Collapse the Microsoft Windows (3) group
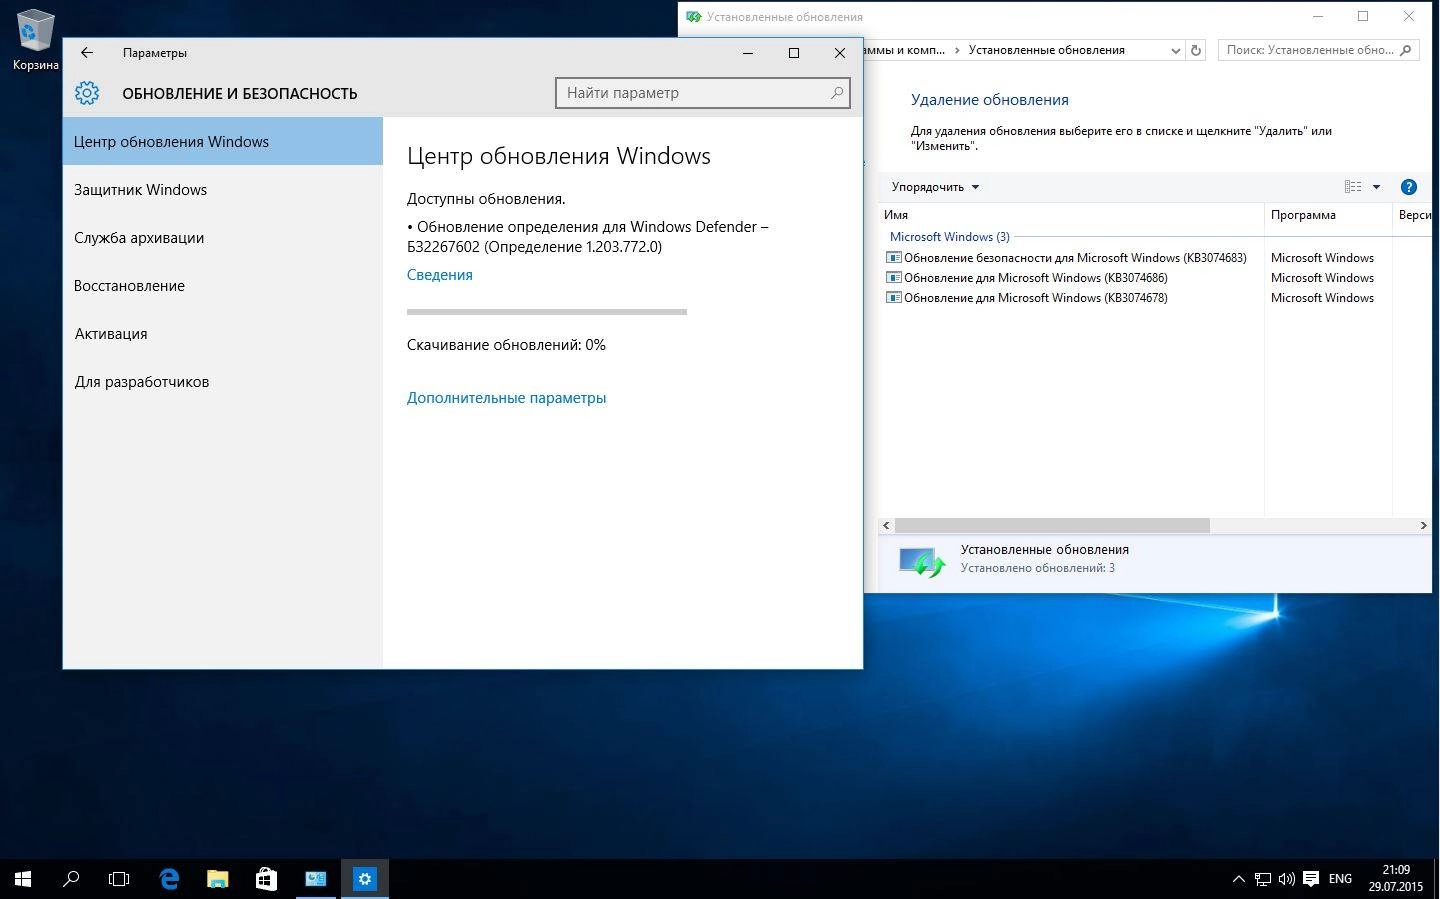Viewport: 1440px width, 899px height. pyautogui.click(x=949, y=237)
